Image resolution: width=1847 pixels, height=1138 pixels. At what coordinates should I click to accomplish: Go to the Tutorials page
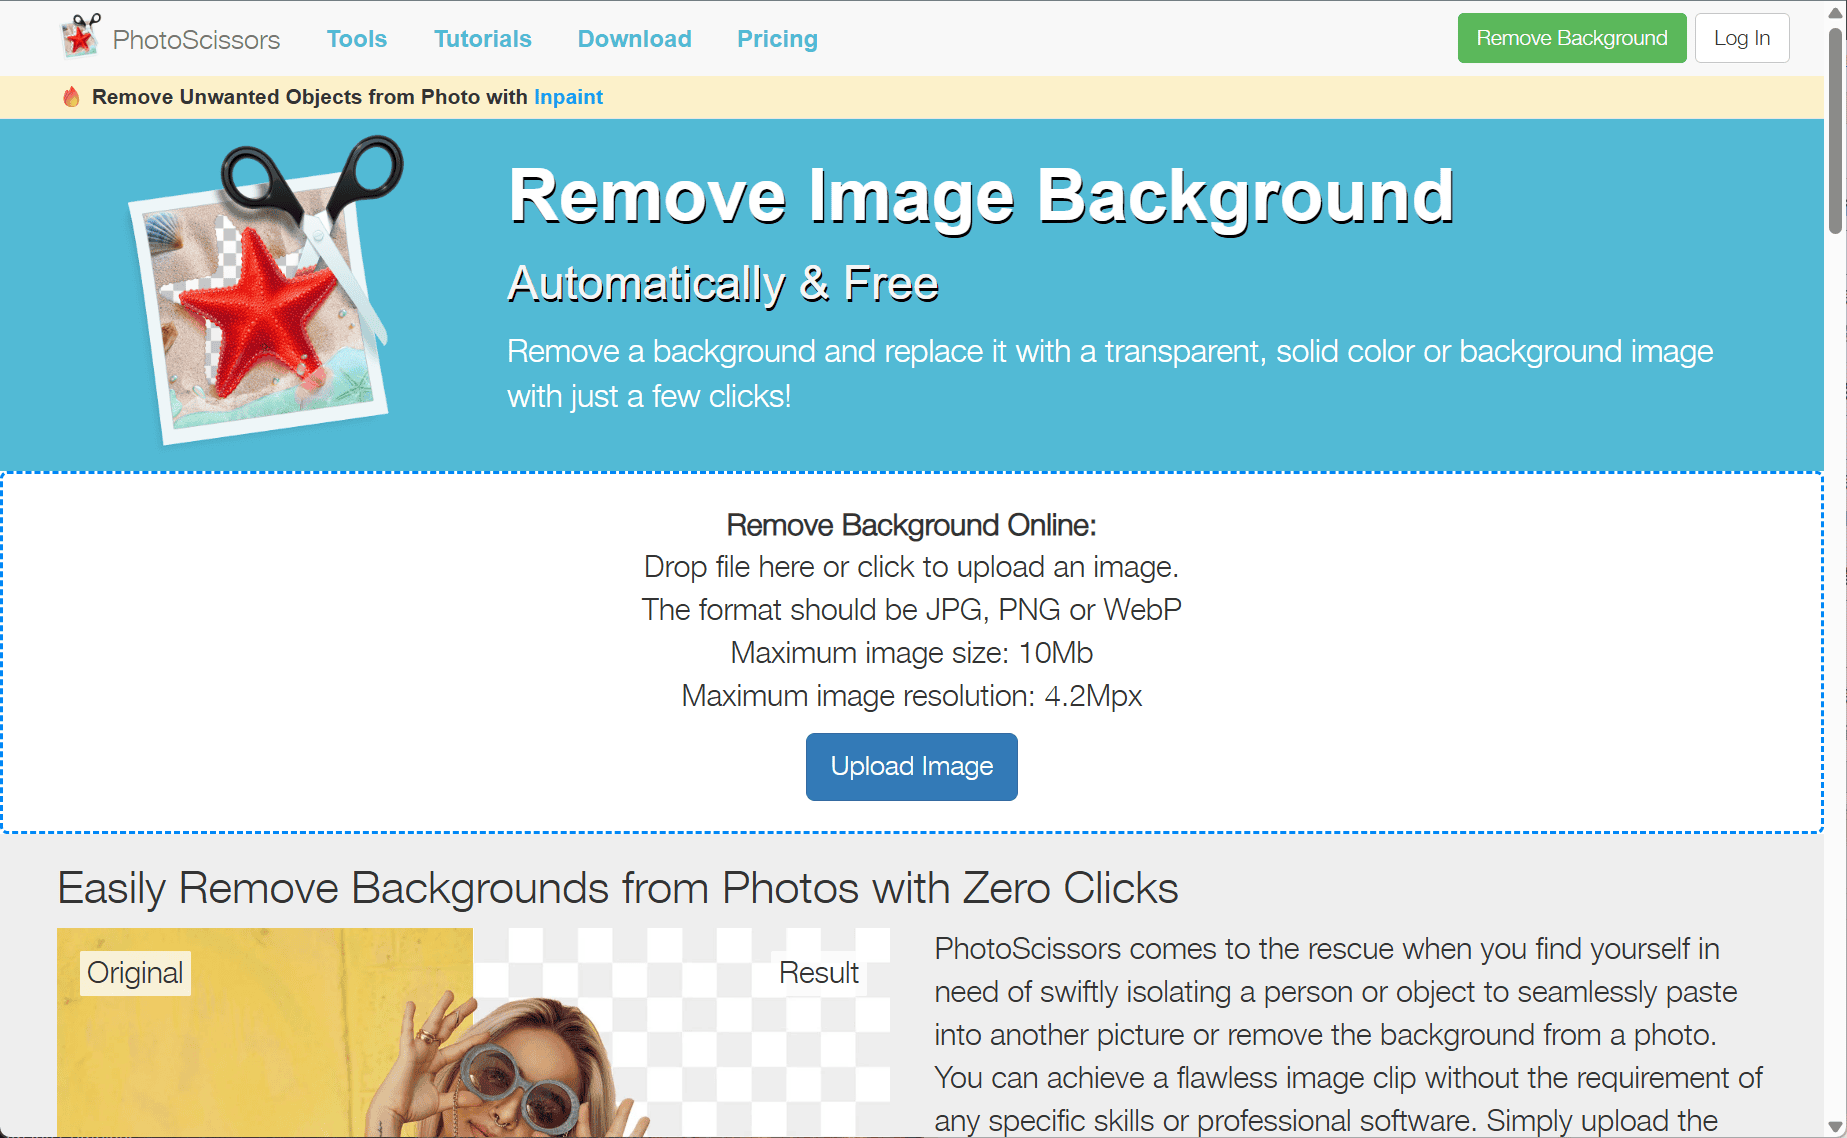click(482, 39)
